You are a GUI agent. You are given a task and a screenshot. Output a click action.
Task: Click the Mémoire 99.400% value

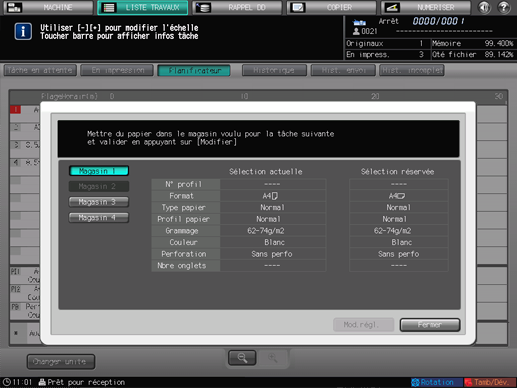click(499, 43)
